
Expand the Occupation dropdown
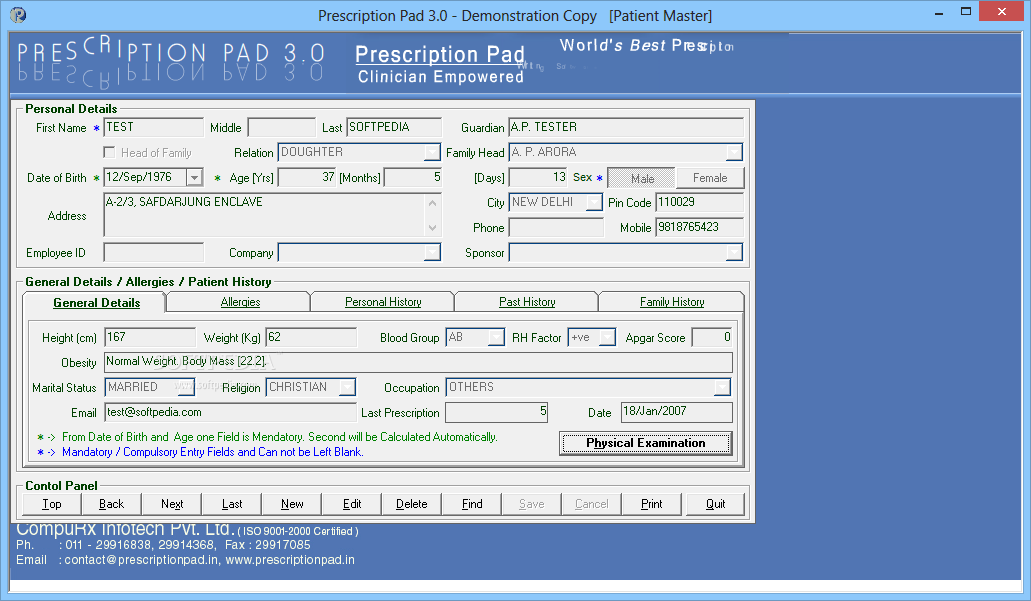722,387
